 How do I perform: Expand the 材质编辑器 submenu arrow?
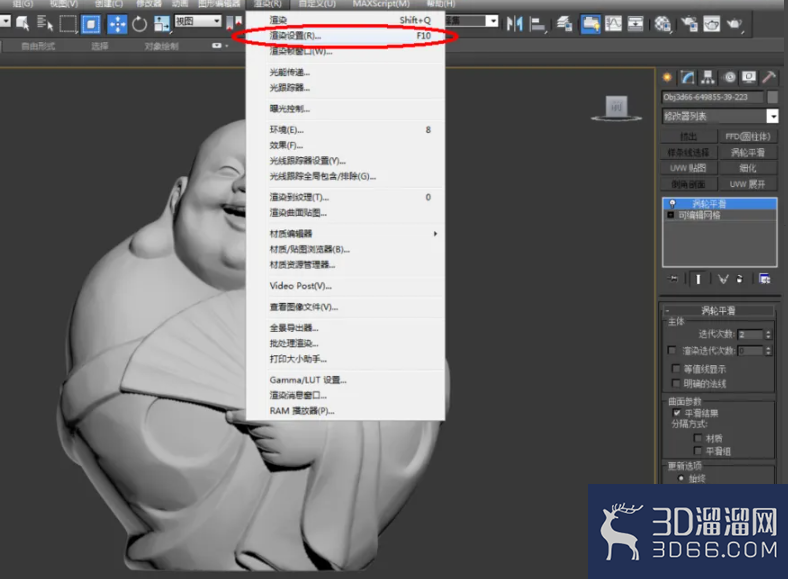[x=435, y=234]
